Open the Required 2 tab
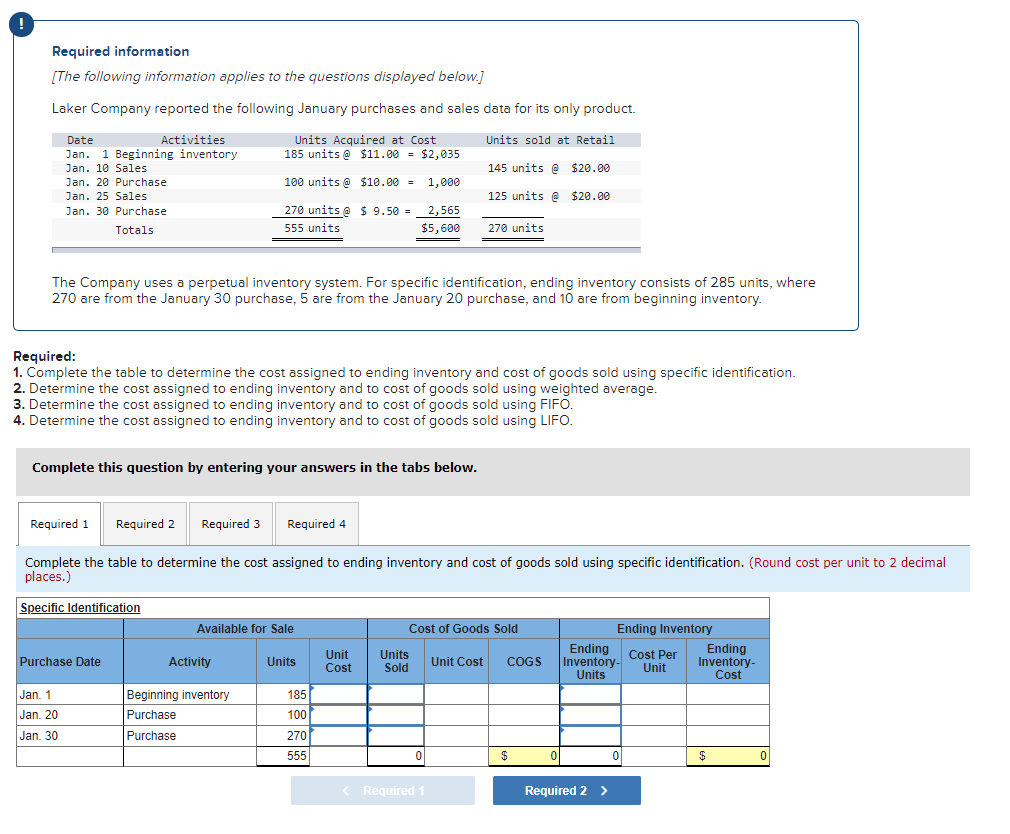Screen dimensions: 1010x834 pos(145,524)
